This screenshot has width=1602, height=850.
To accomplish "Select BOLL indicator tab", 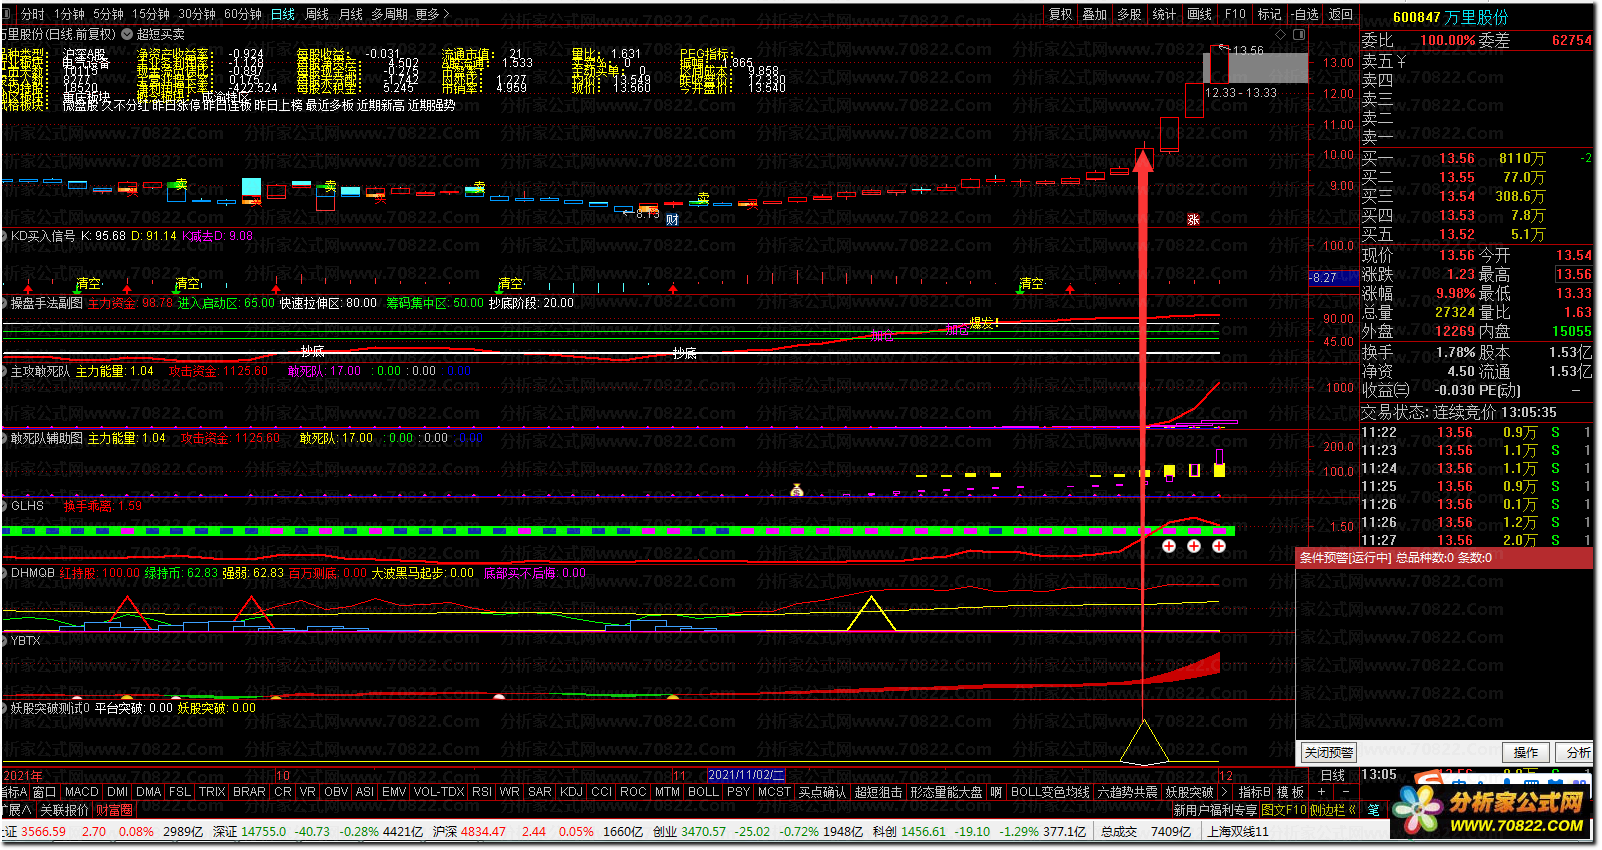I will [703, 791].
